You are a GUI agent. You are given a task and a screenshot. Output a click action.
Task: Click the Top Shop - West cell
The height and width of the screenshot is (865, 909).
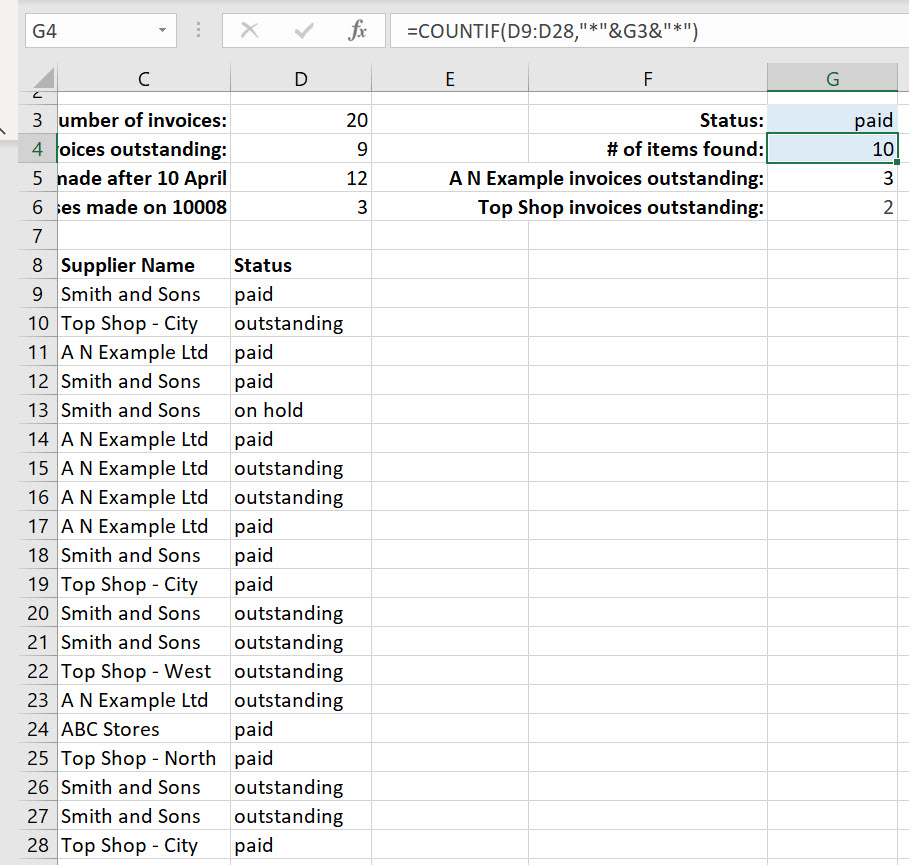pyautogui.click(x=143, y=671)
